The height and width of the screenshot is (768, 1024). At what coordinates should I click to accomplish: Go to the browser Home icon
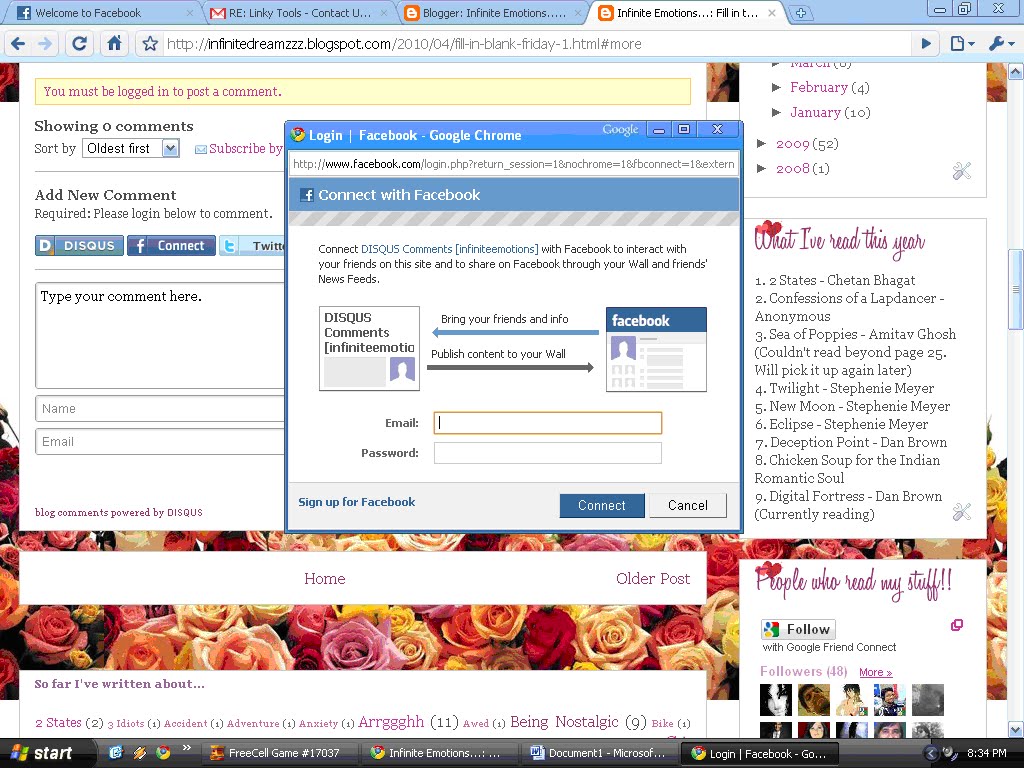coord(114,44)
